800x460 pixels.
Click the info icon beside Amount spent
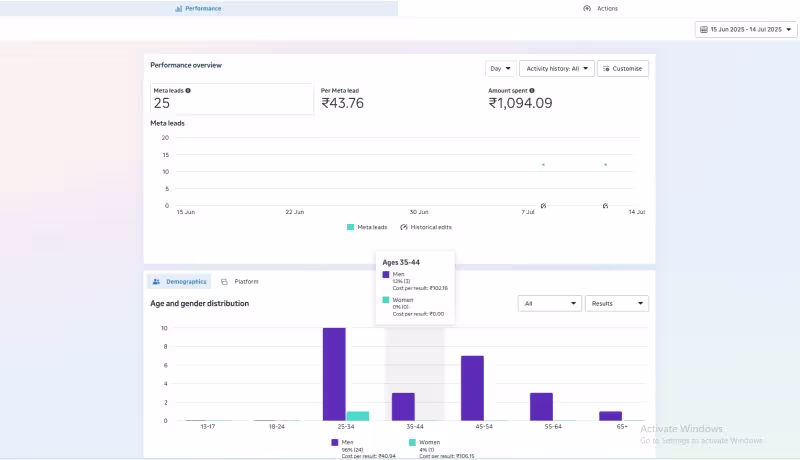tap(532, 91)
